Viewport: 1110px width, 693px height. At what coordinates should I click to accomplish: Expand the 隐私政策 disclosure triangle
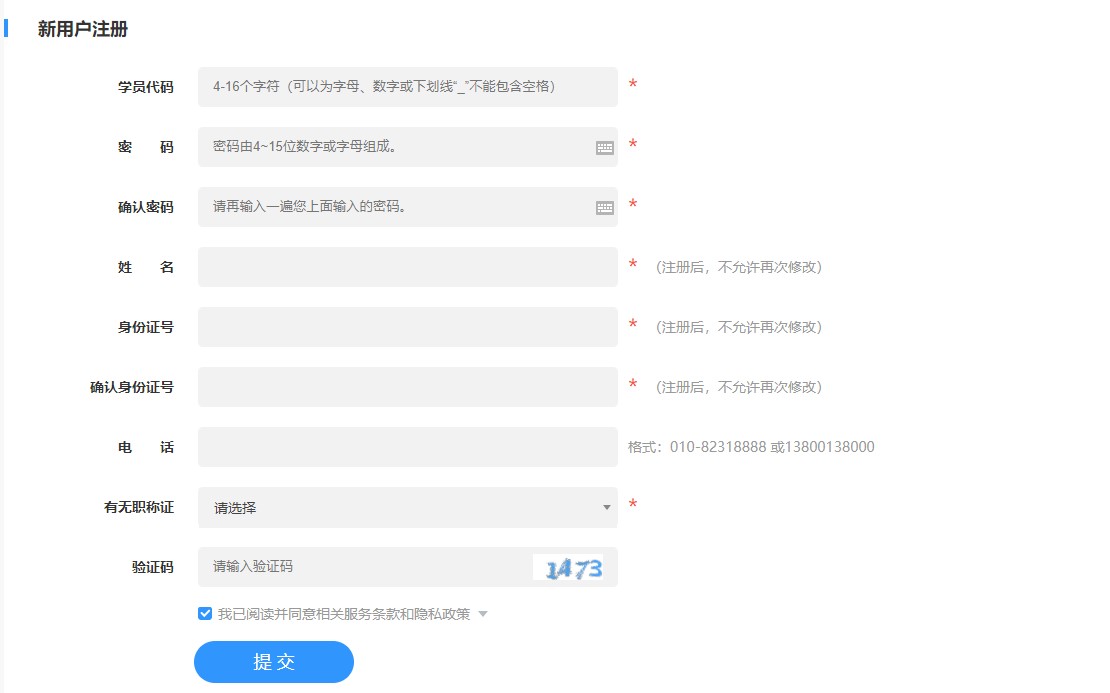(x=483, y=614)
